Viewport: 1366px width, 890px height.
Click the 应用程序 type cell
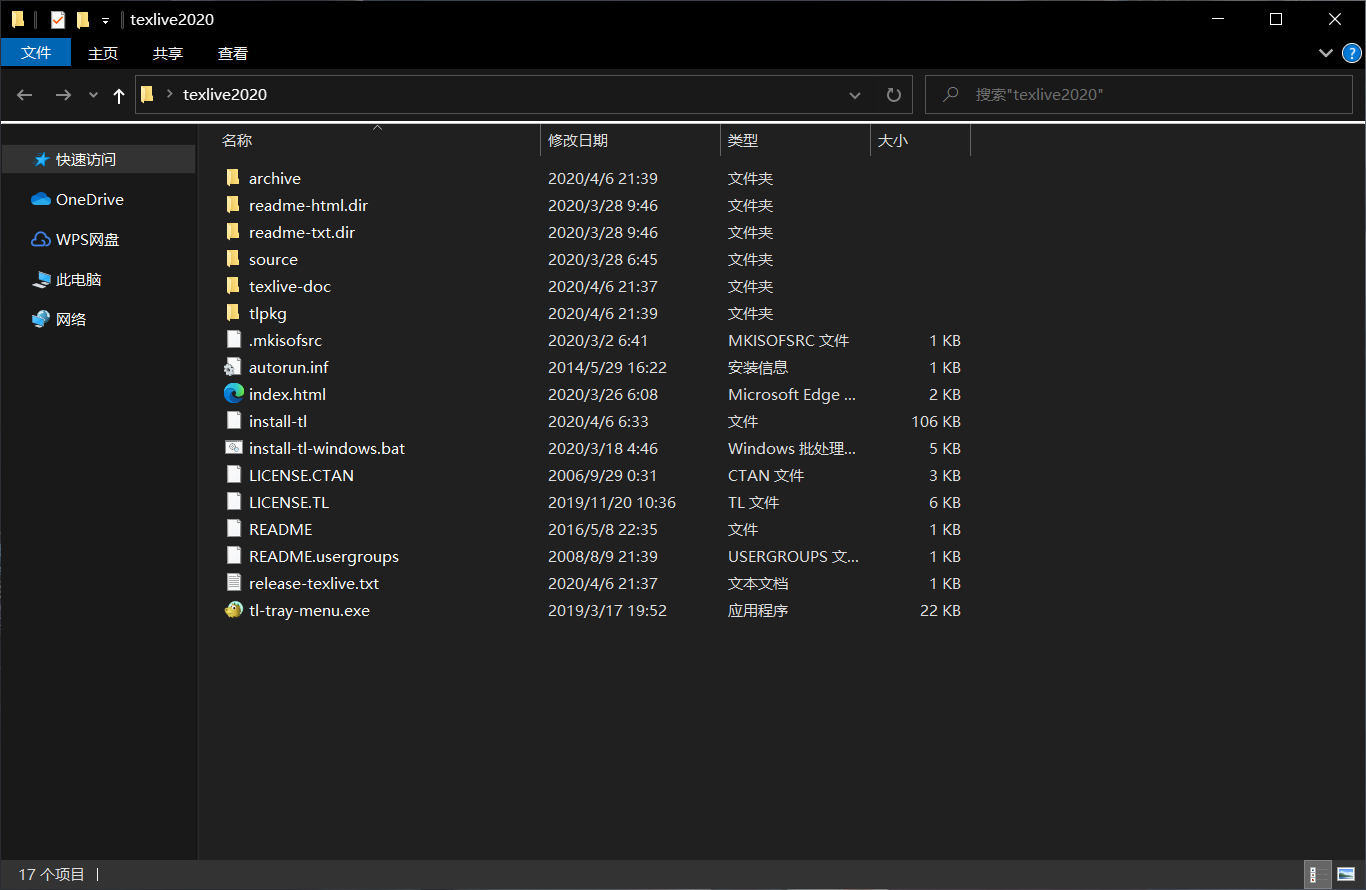(x=758, y=610)
